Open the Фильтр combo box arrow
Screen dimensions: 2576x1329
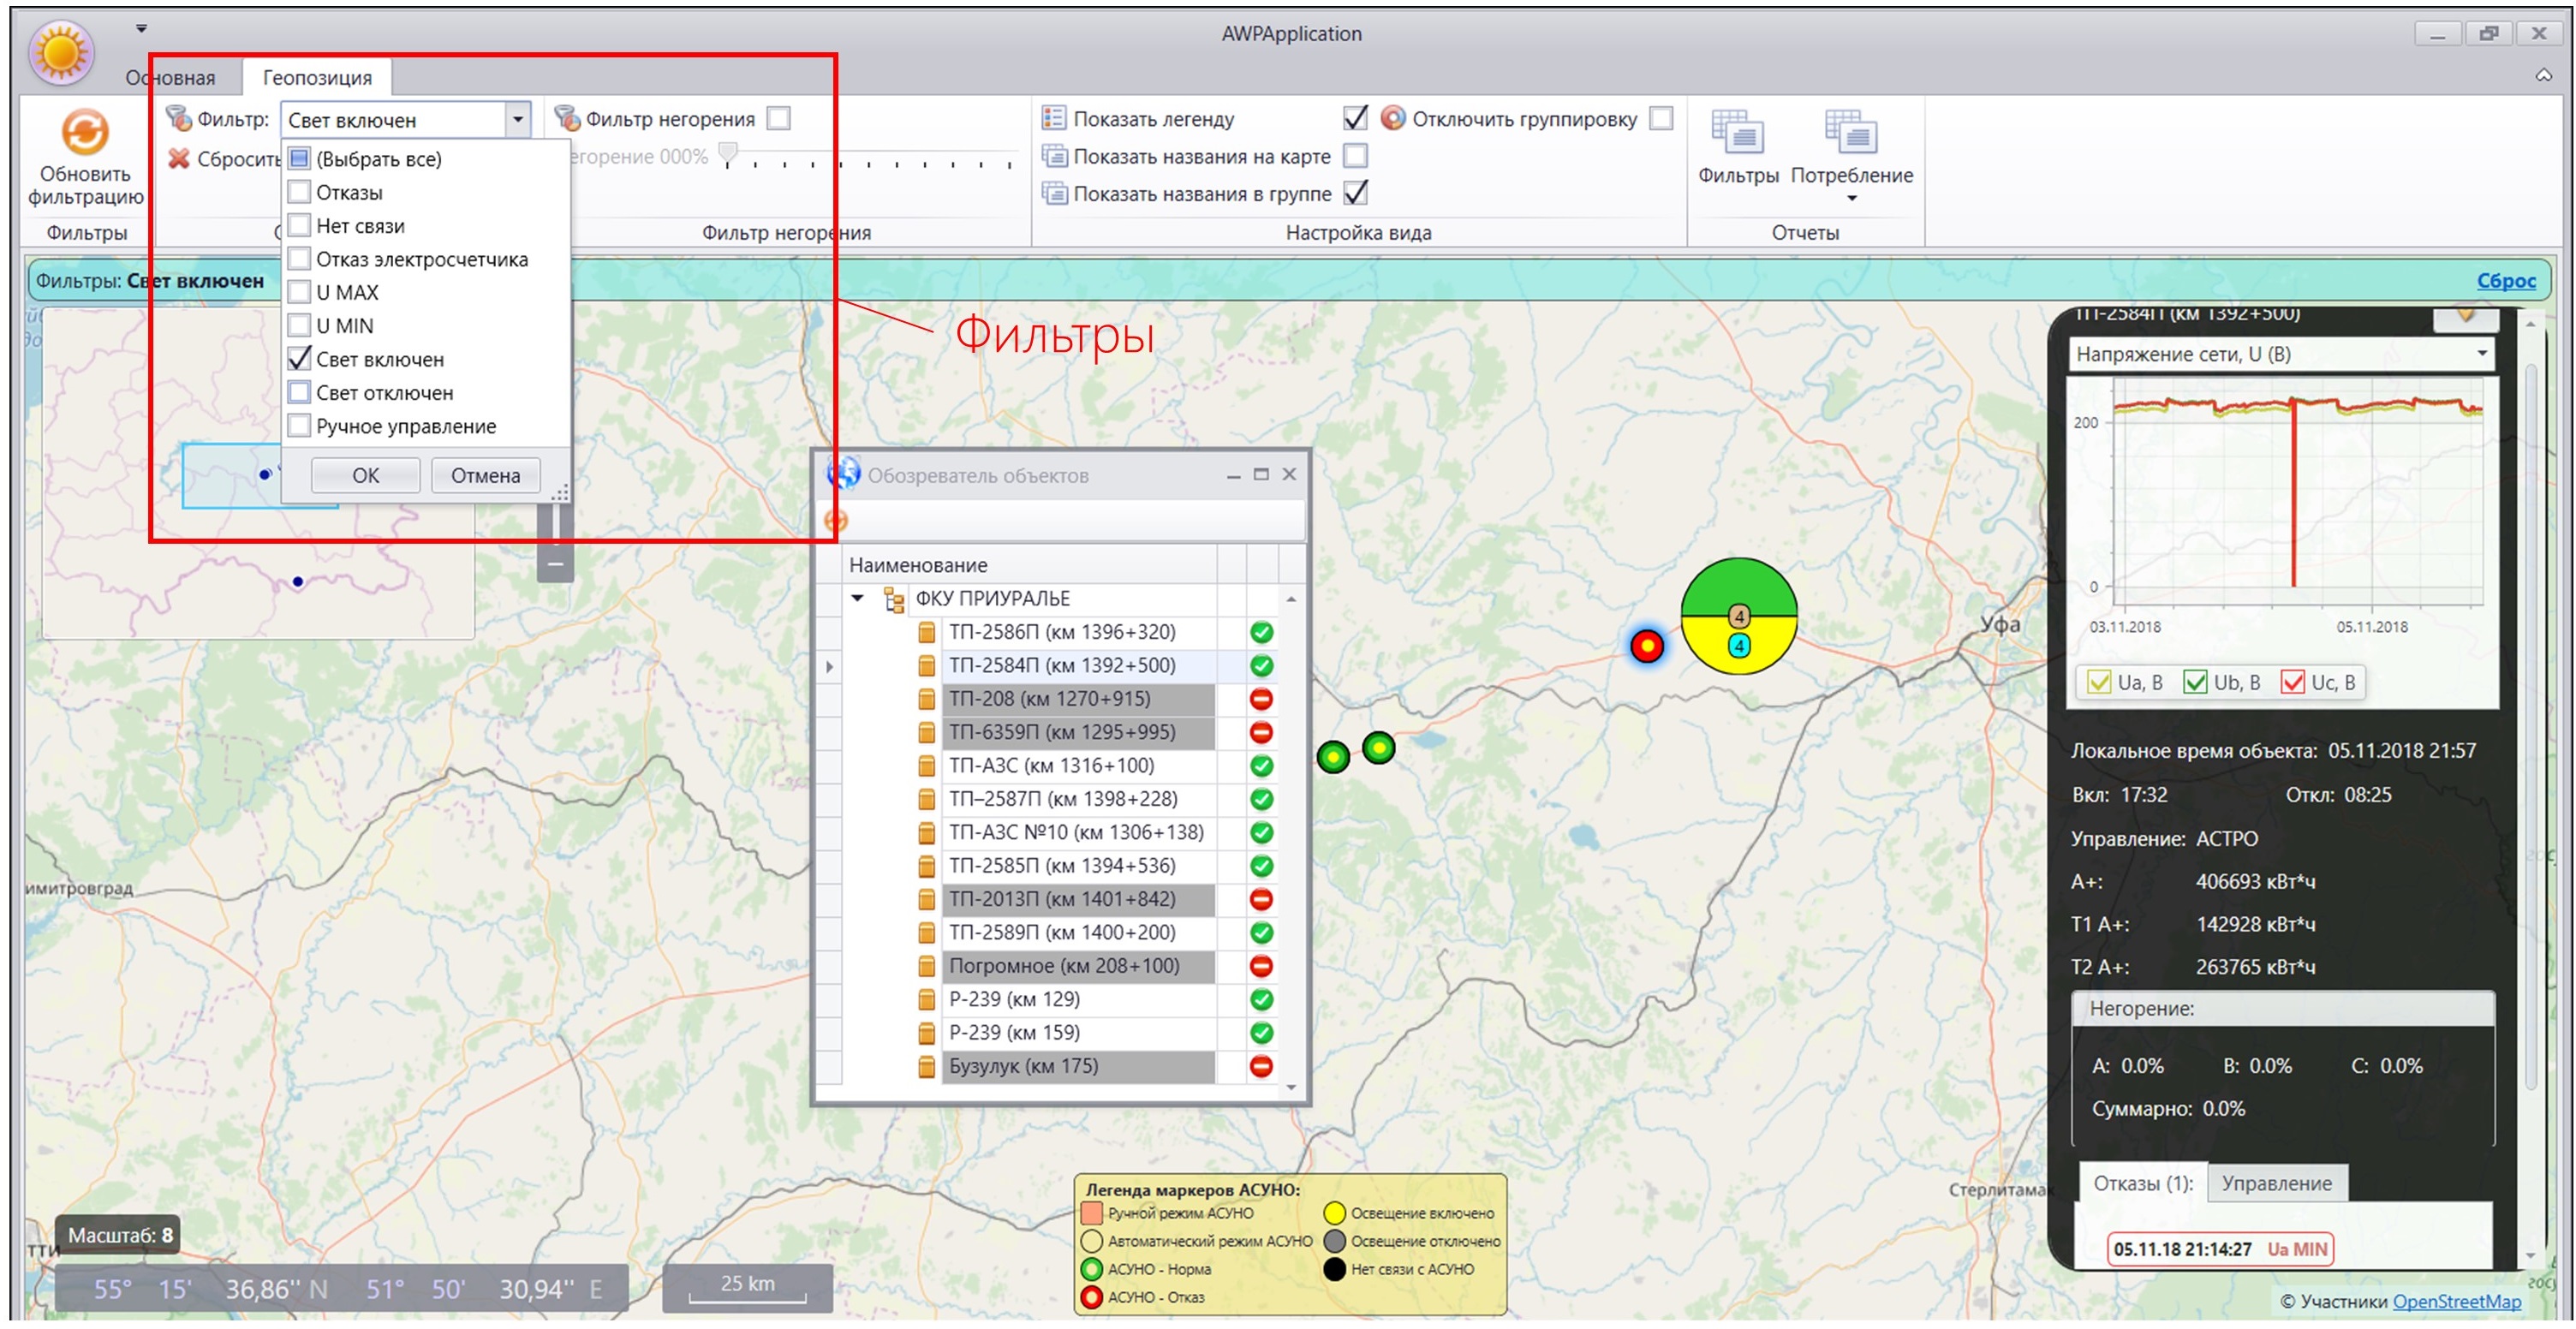(517, 120)
